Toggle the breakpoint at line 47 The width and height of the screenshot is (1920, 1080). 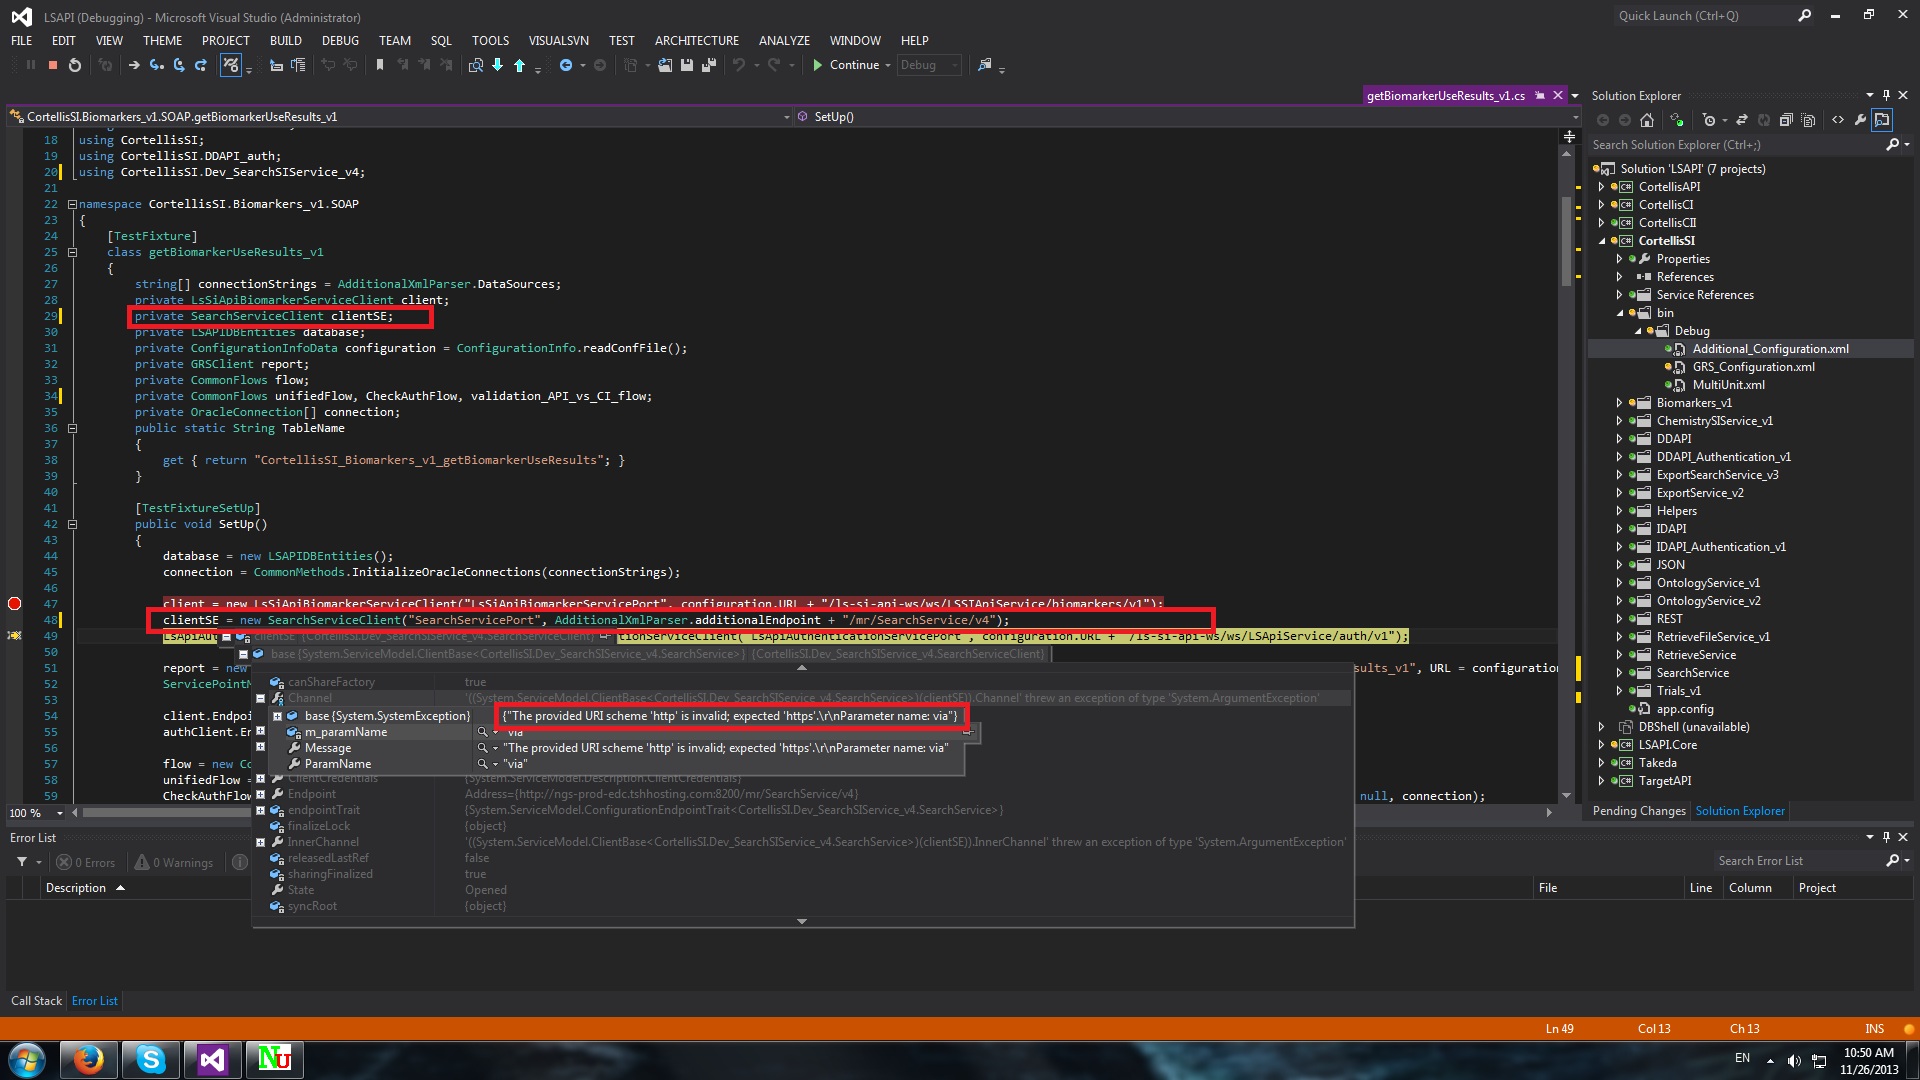coord(14,604)
